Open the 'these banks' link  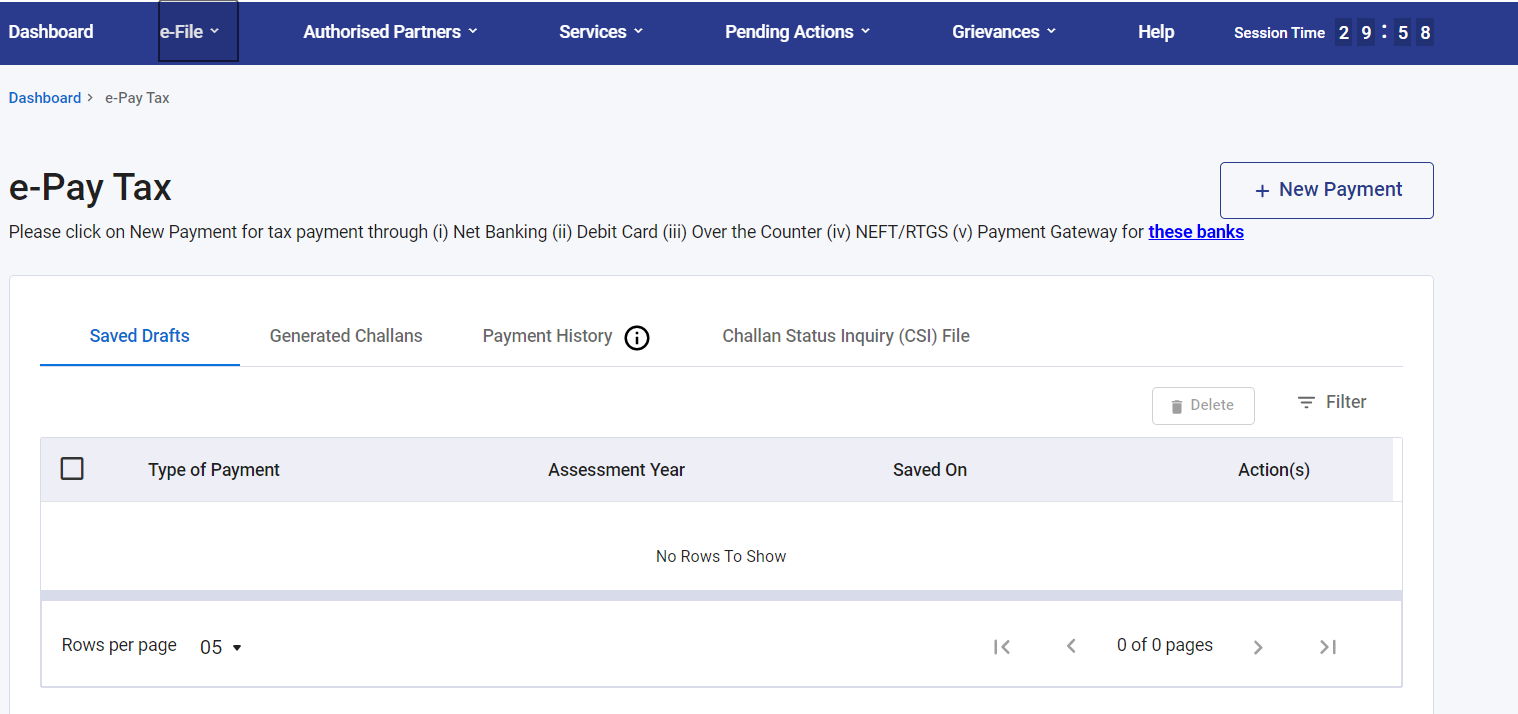[x=1196, y=232]
